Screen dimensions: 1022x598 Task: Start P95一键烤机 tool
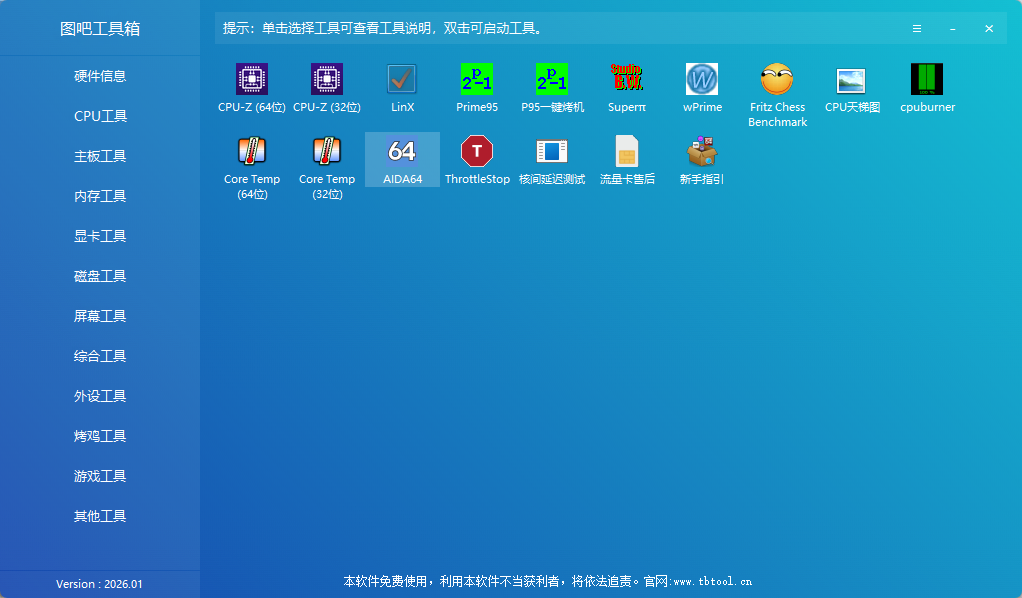(x=552, y=87)
